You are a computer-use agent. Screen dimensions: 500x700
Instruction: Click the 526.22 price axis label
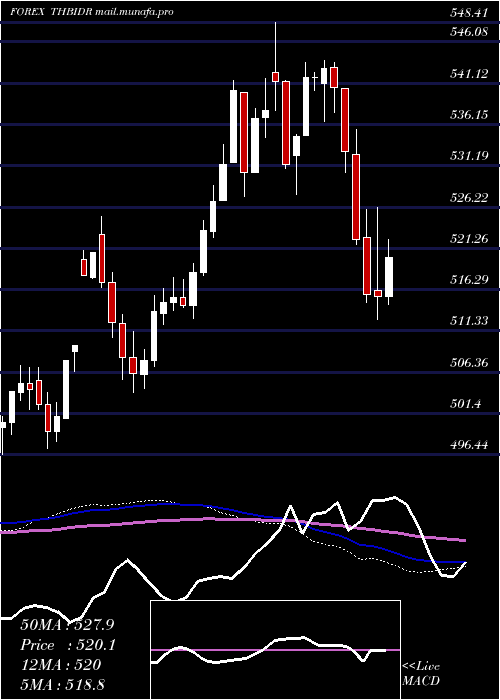tap(469, 197)
